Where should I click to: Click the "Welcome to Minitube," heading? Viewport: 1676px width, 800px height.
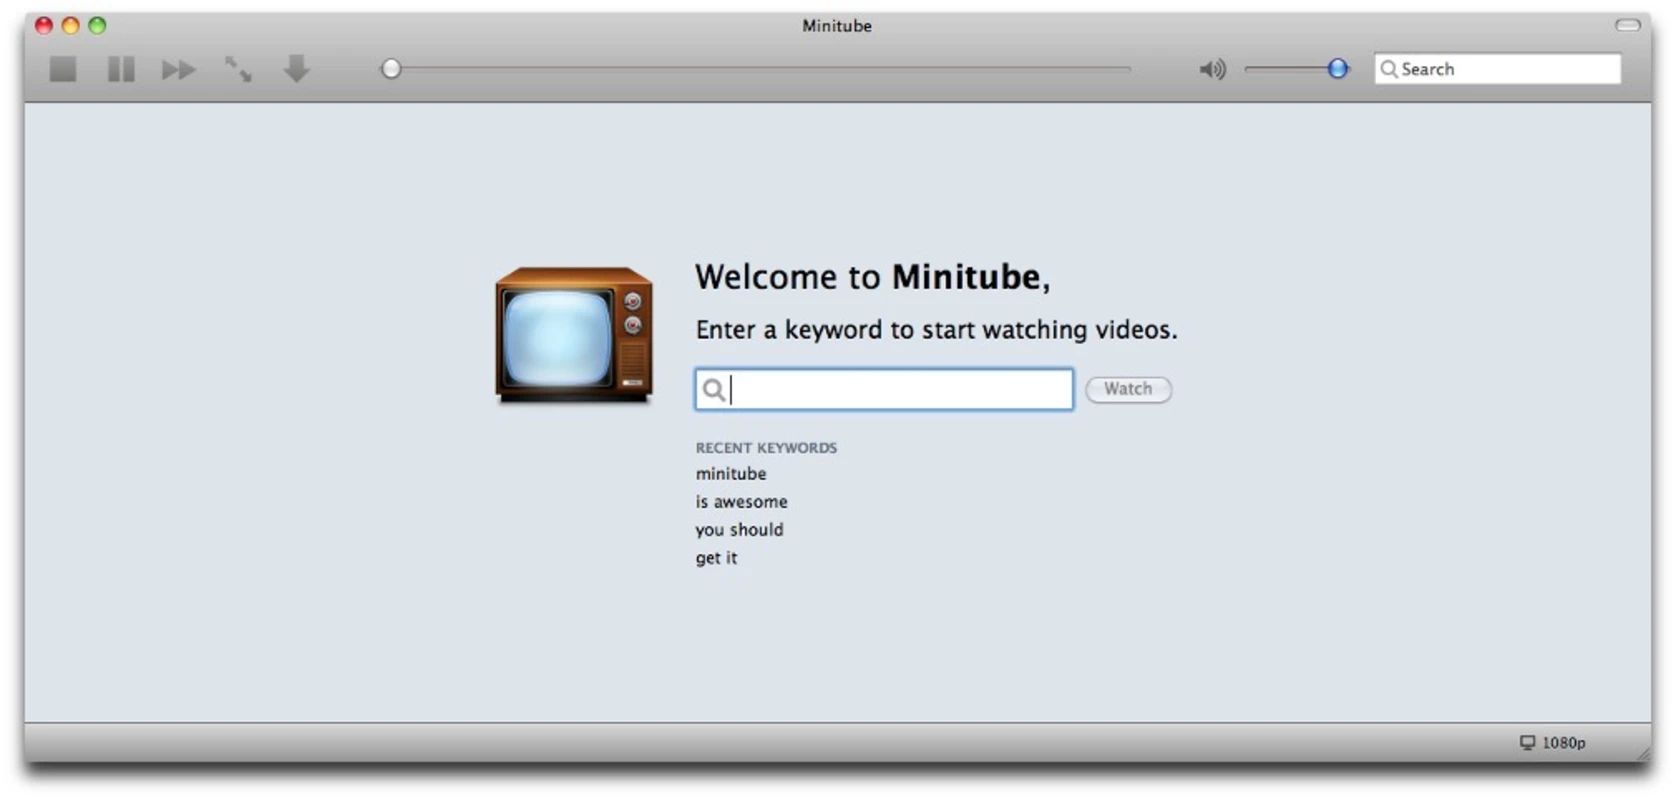pyautogui.click(x=873, y=277)
